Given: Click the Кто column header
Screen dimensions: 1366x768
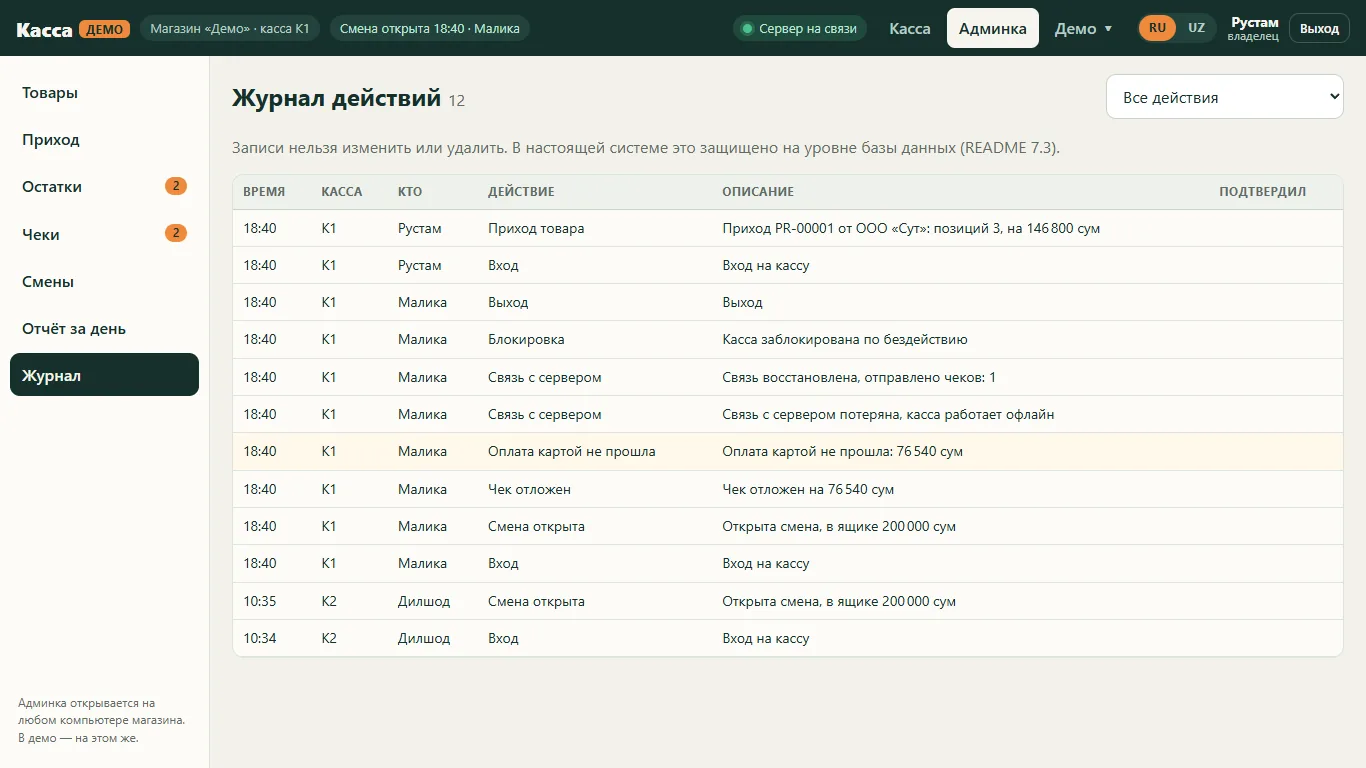Looking at the screenshot, I should (410, 192).
